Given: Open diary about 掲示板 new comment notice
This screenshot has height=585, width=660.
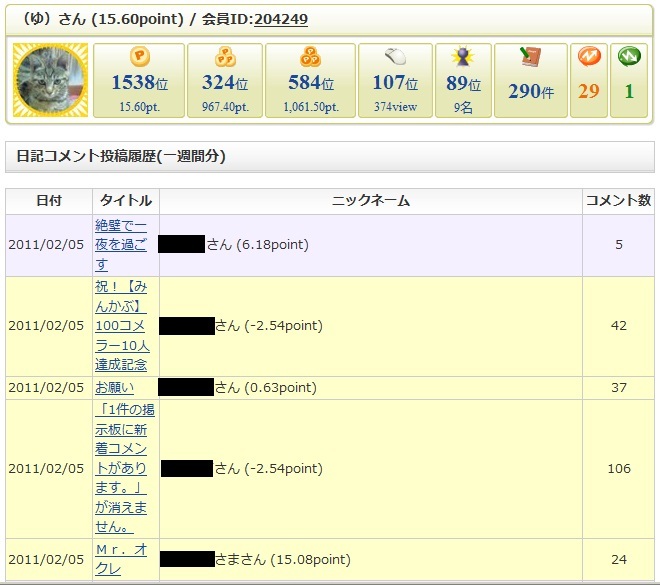Looking at the screenshot, I should click(x=124, y=468).
